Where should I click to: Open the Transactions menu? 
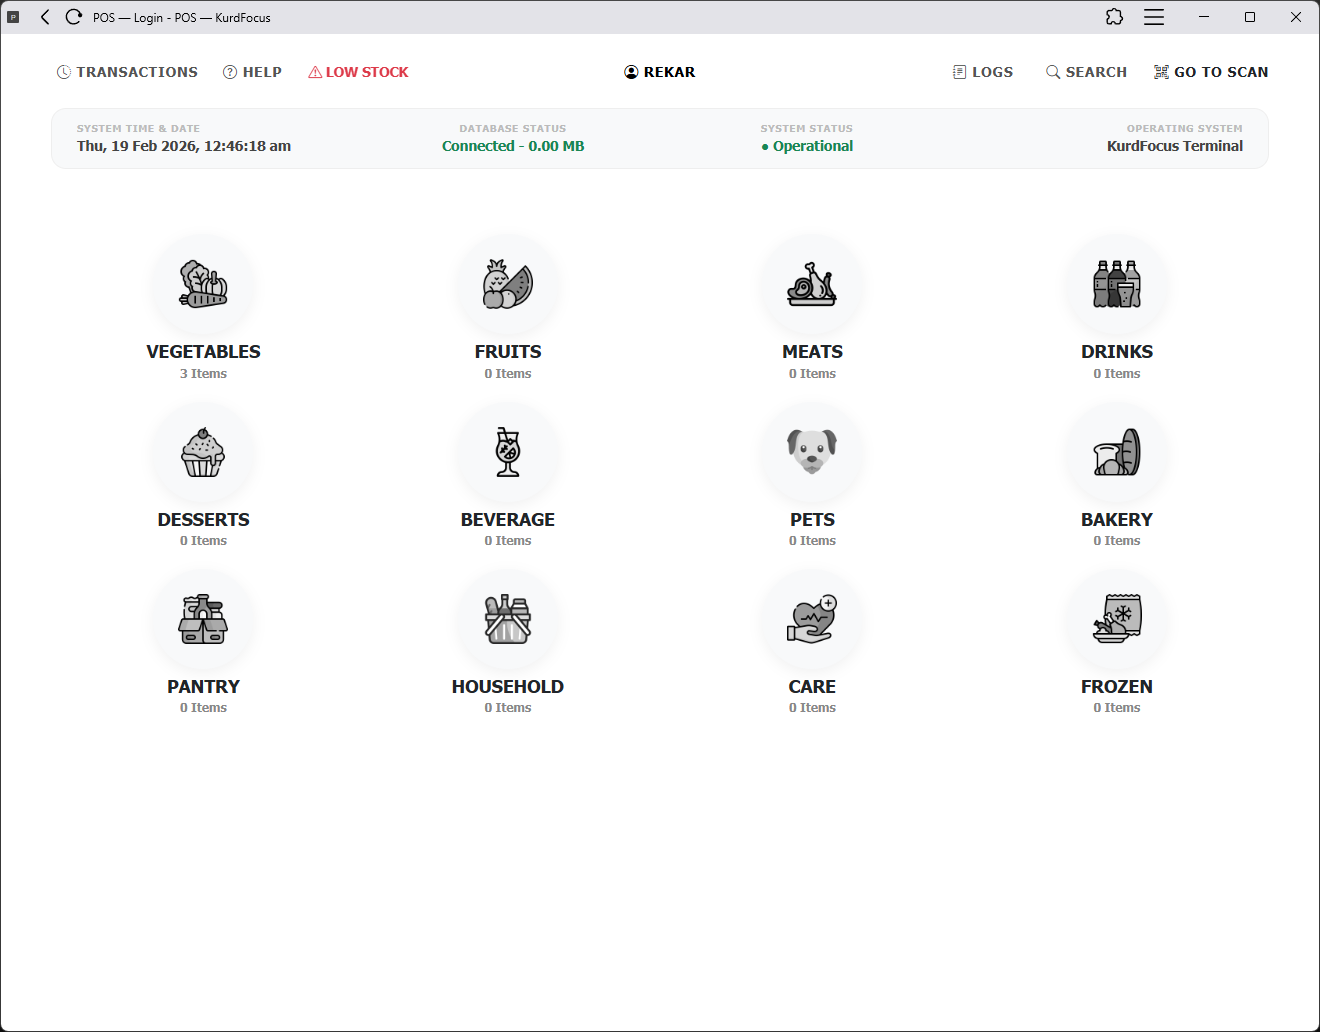[127, 72]
